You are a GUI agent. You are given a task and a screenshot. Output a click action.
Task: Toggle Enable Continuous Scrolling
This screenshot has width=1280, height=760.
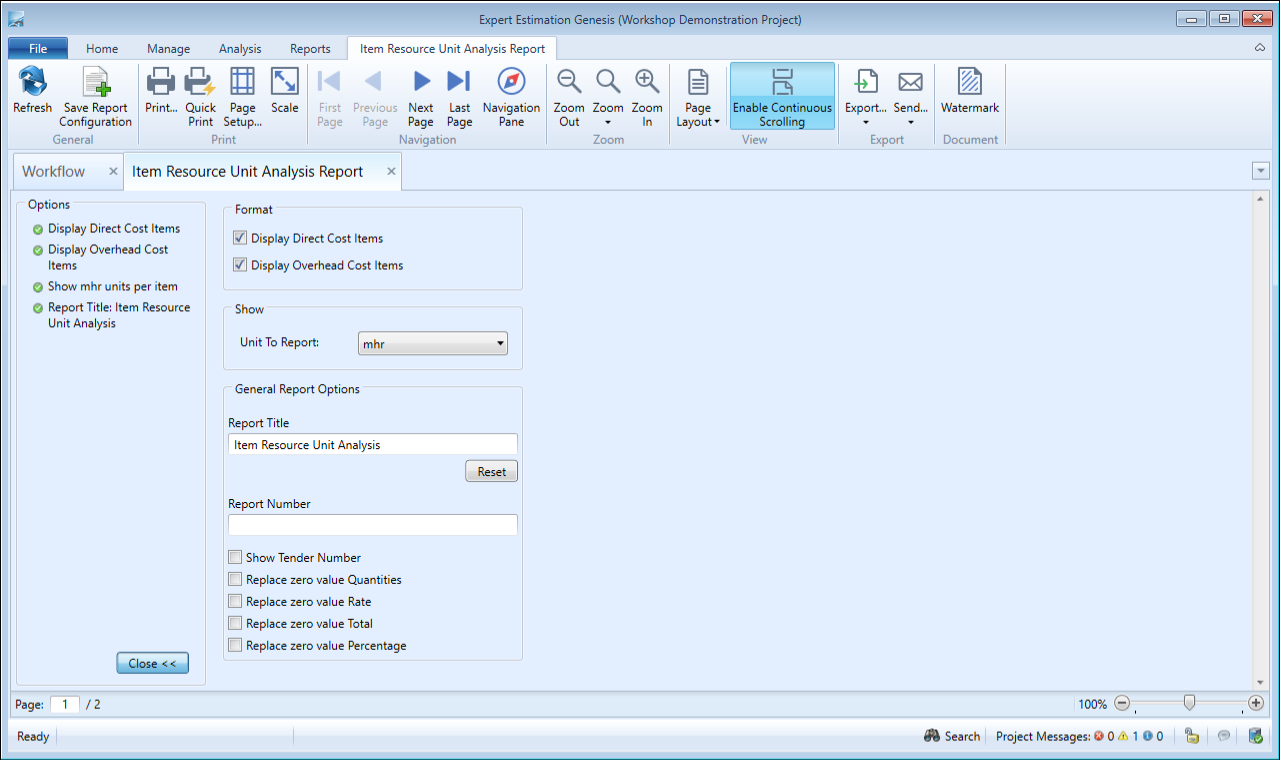782,98
